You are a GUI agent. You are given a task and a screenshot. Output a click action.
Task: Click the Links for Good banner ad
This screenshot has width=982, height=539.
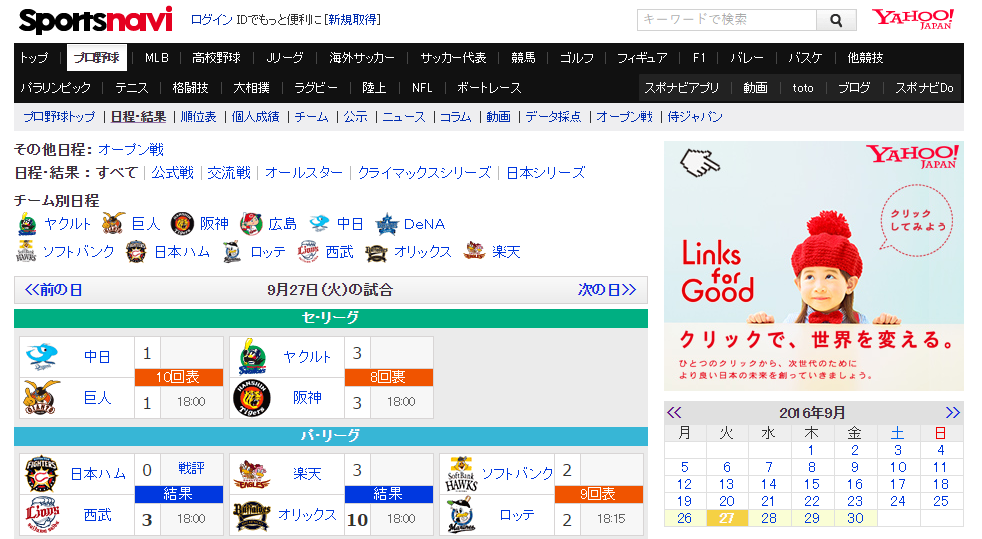coord(814,266)
